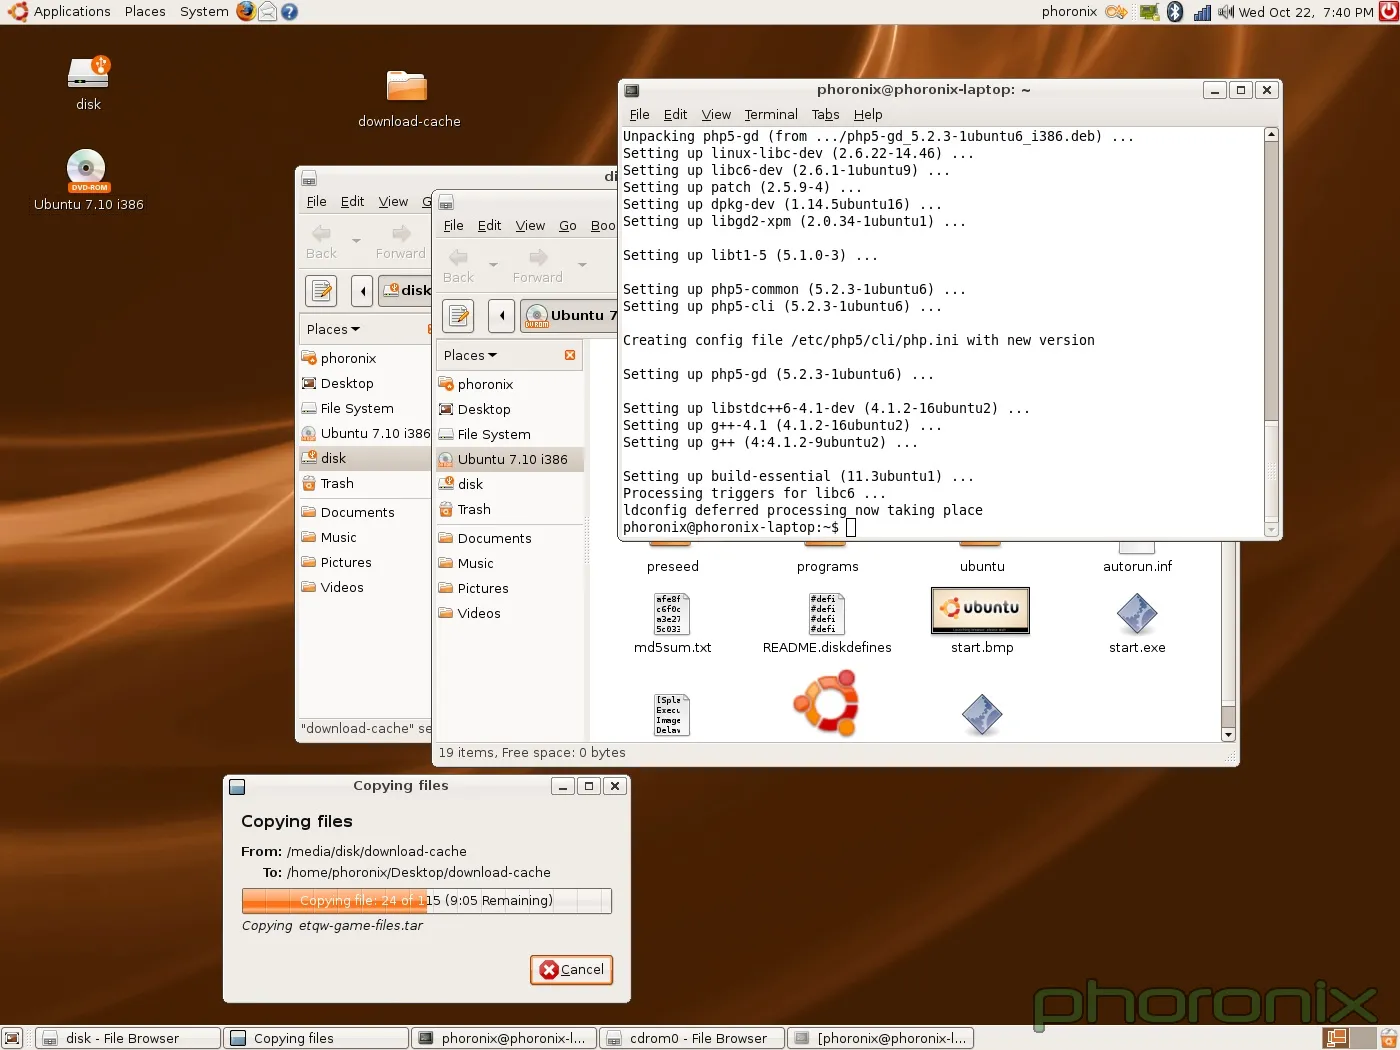1400x1050 pixels.
Task: Open the trash applet in bottom panel
Action: [1388, 1038]
